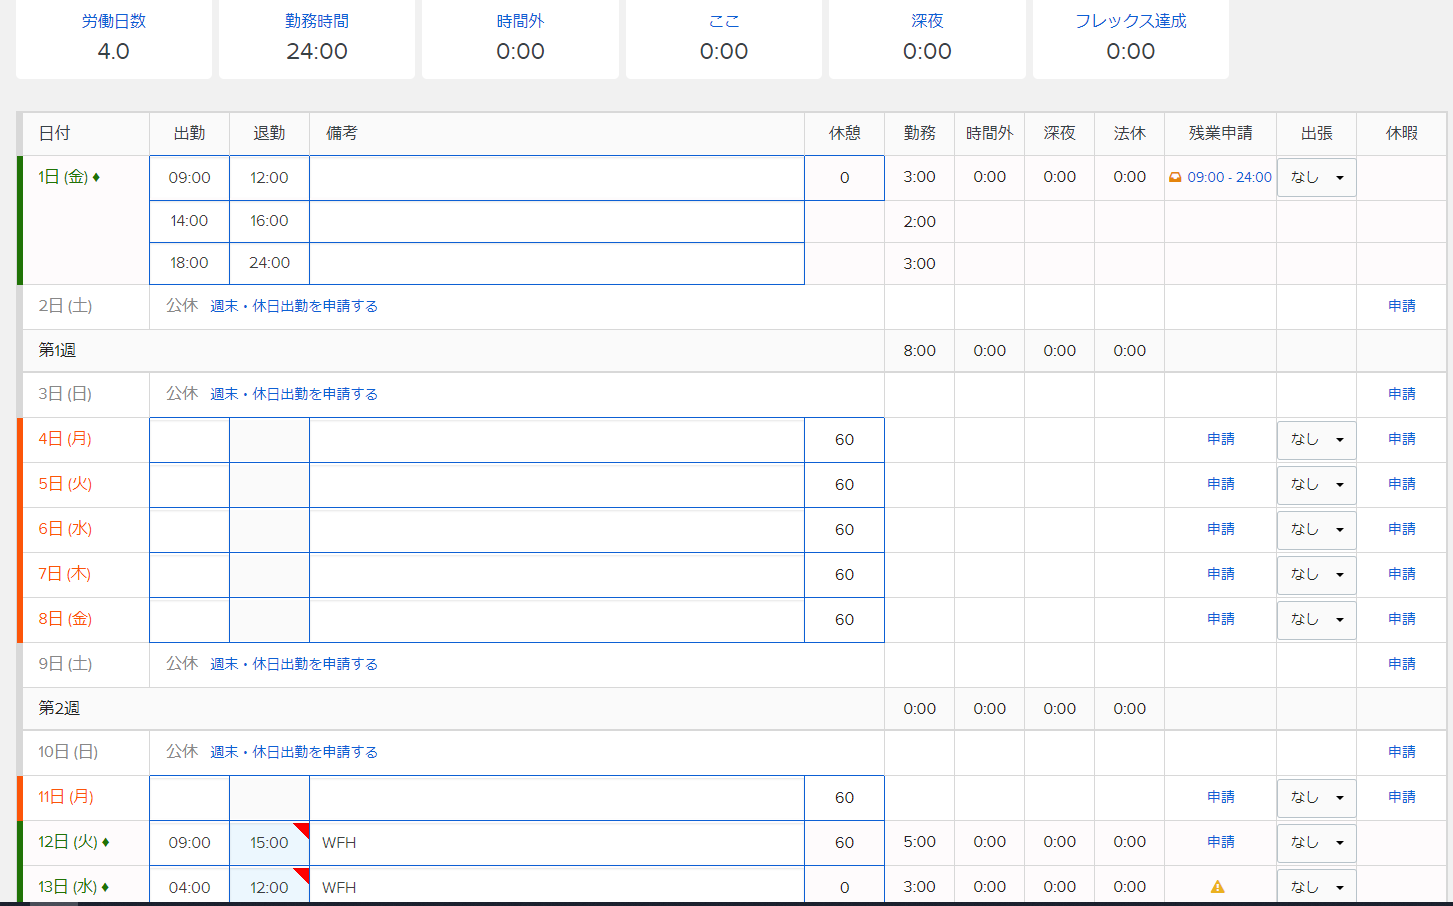
Task: Click the 休暇 申請 link for 9日 (土)
Action: coord(1402,664)
